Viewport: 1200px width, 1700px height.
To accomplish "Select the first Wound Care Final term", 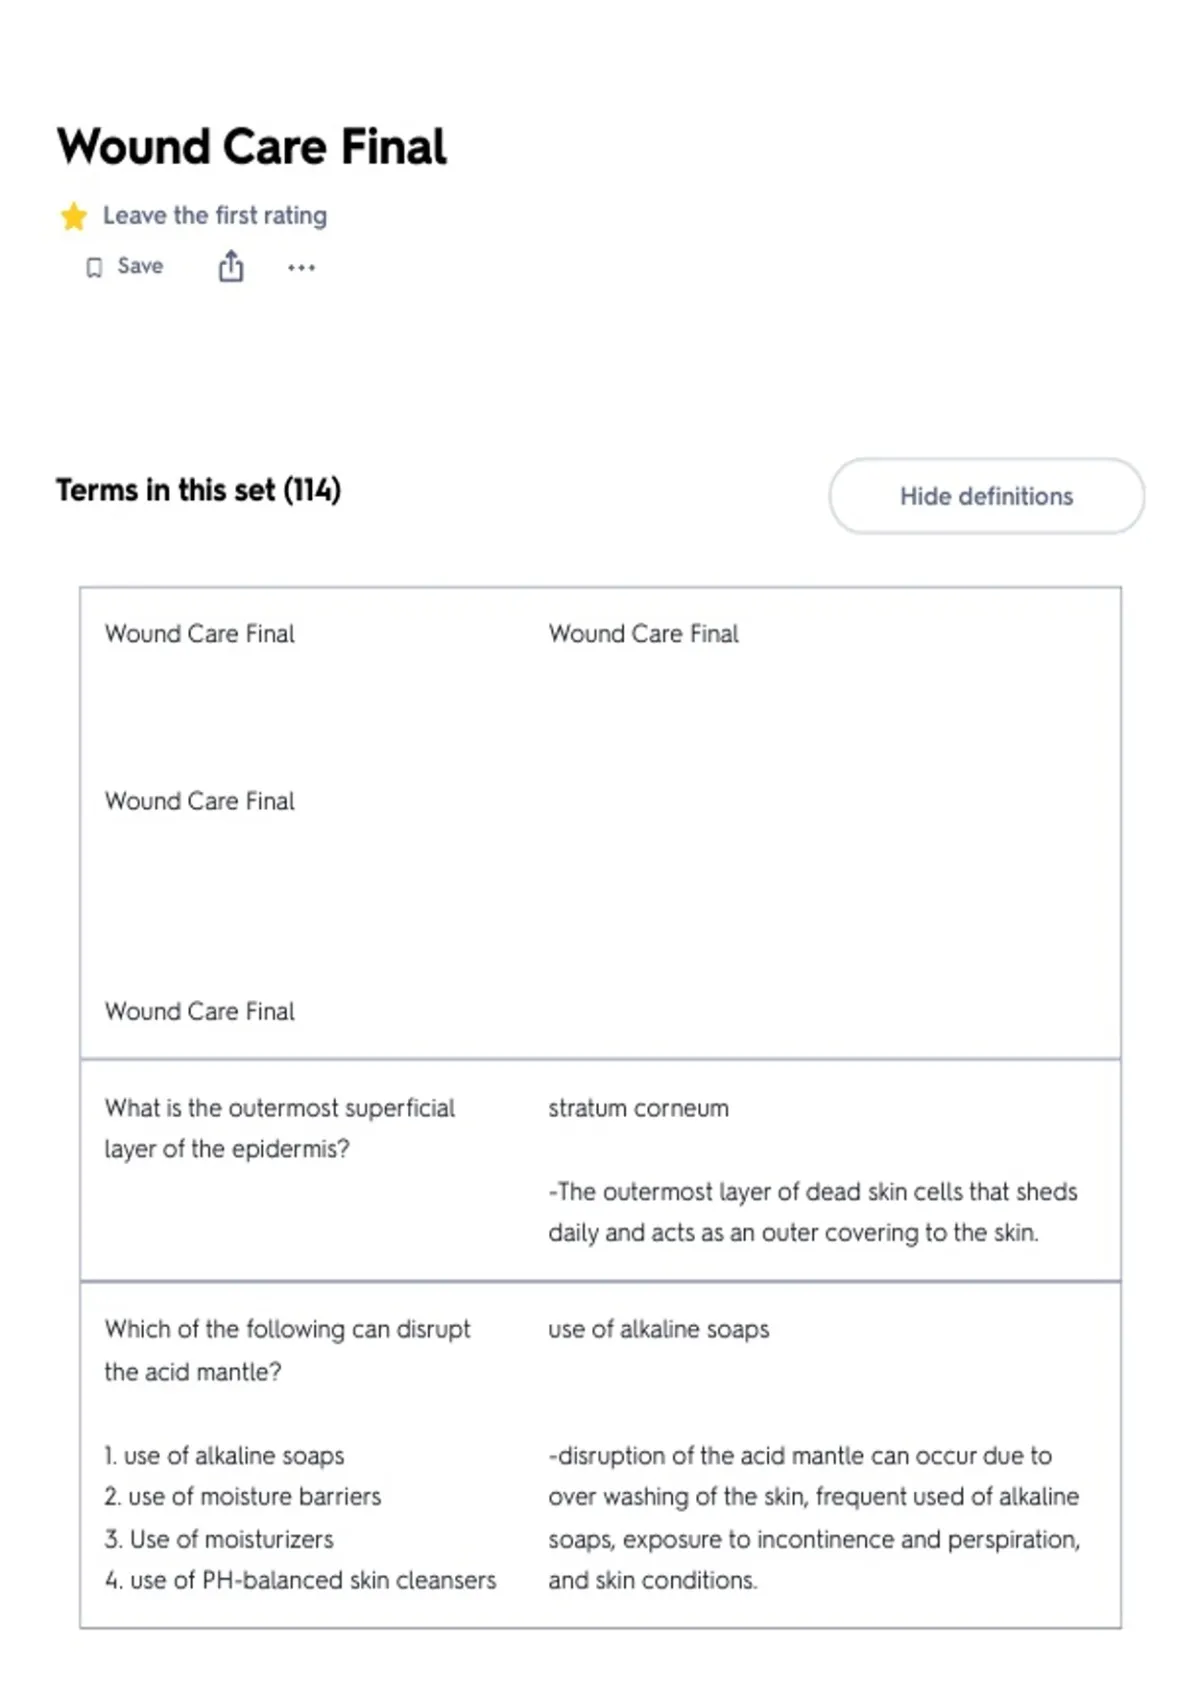I will click(200, 634).
